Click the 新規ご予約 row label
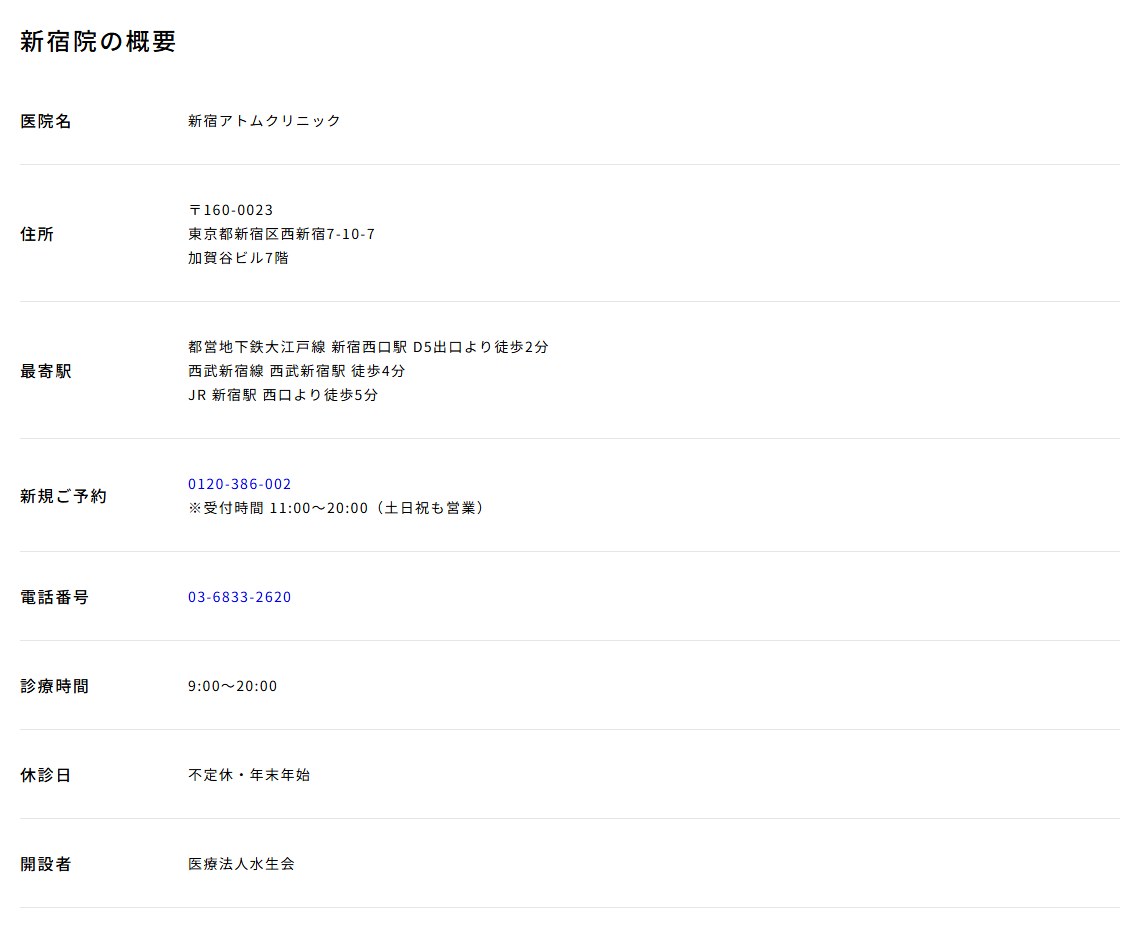 coord(63,497)
